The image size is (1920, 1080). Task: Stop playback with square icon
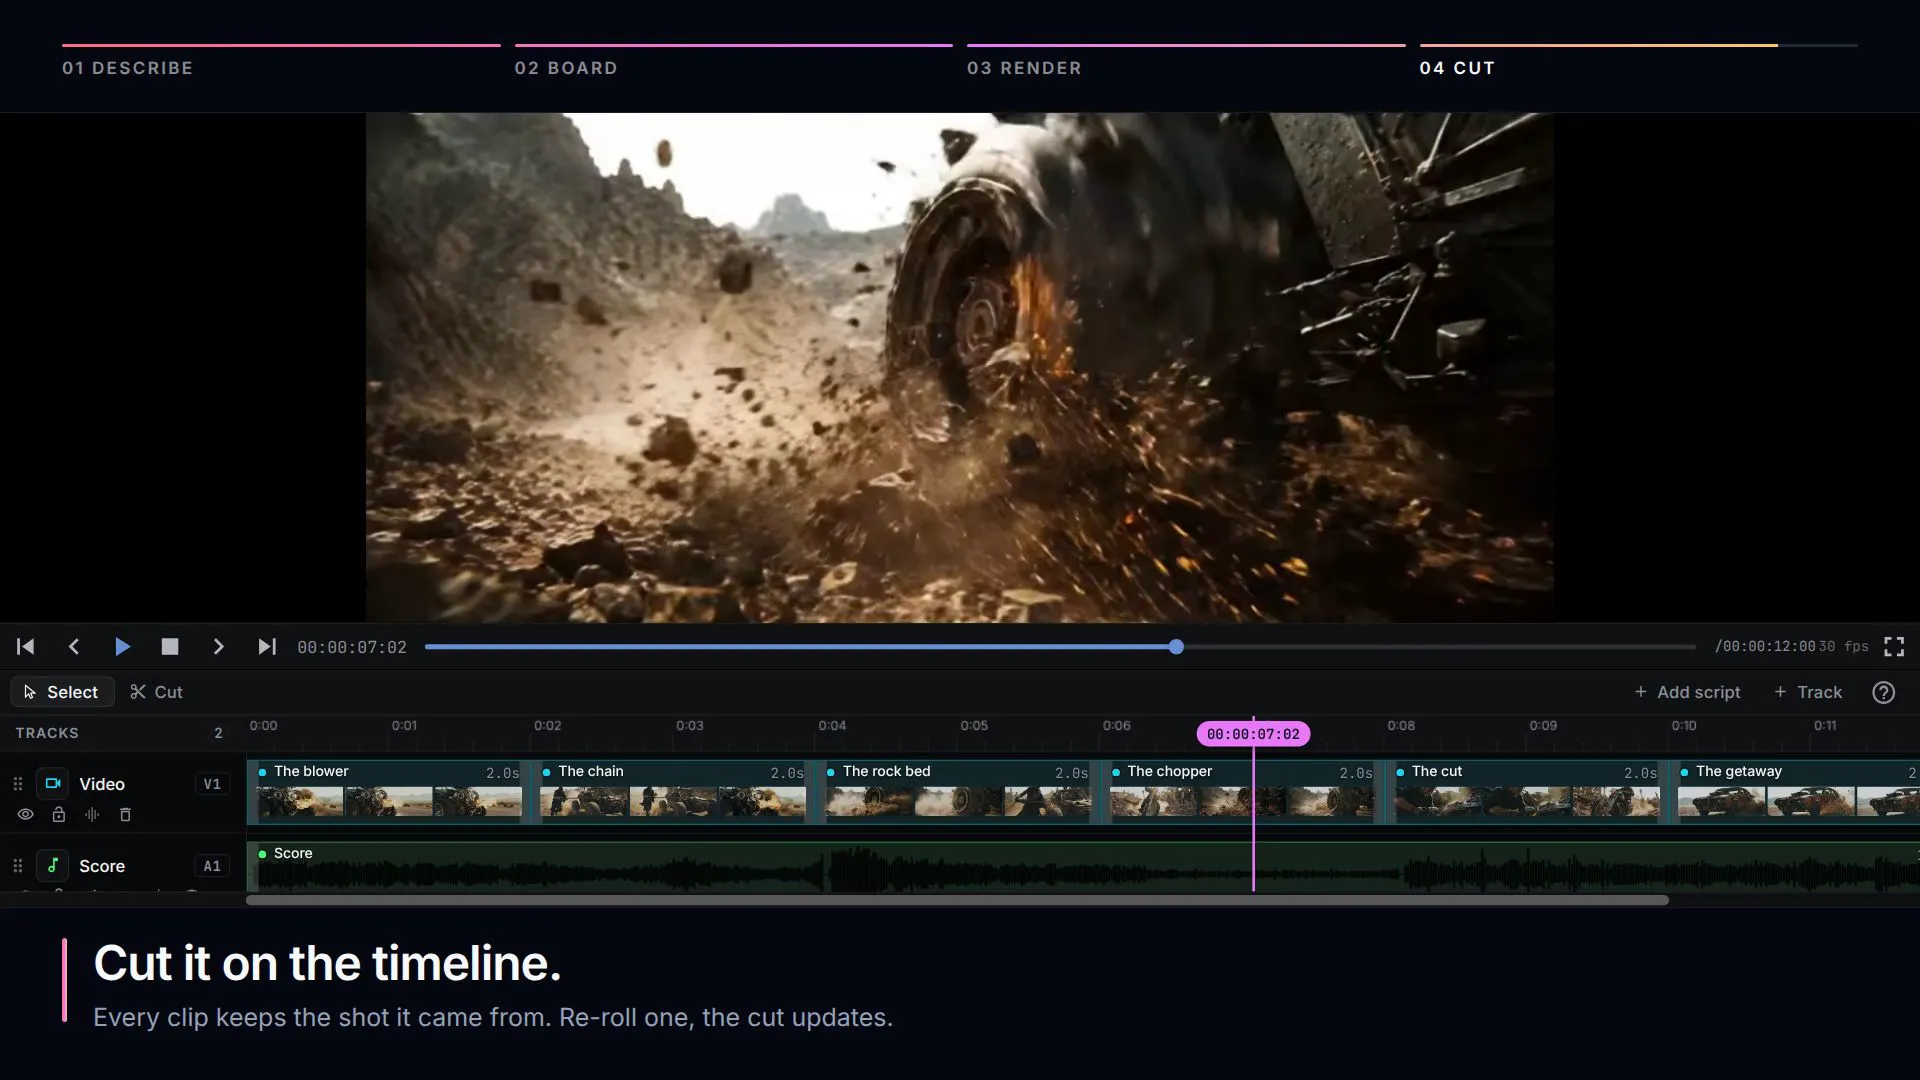[170, 647]
